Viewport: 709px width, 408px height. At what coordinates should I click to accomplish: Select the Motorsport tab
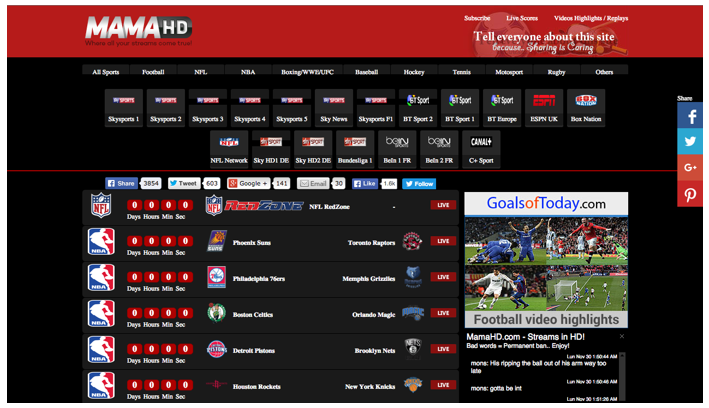tap(509, 72)
